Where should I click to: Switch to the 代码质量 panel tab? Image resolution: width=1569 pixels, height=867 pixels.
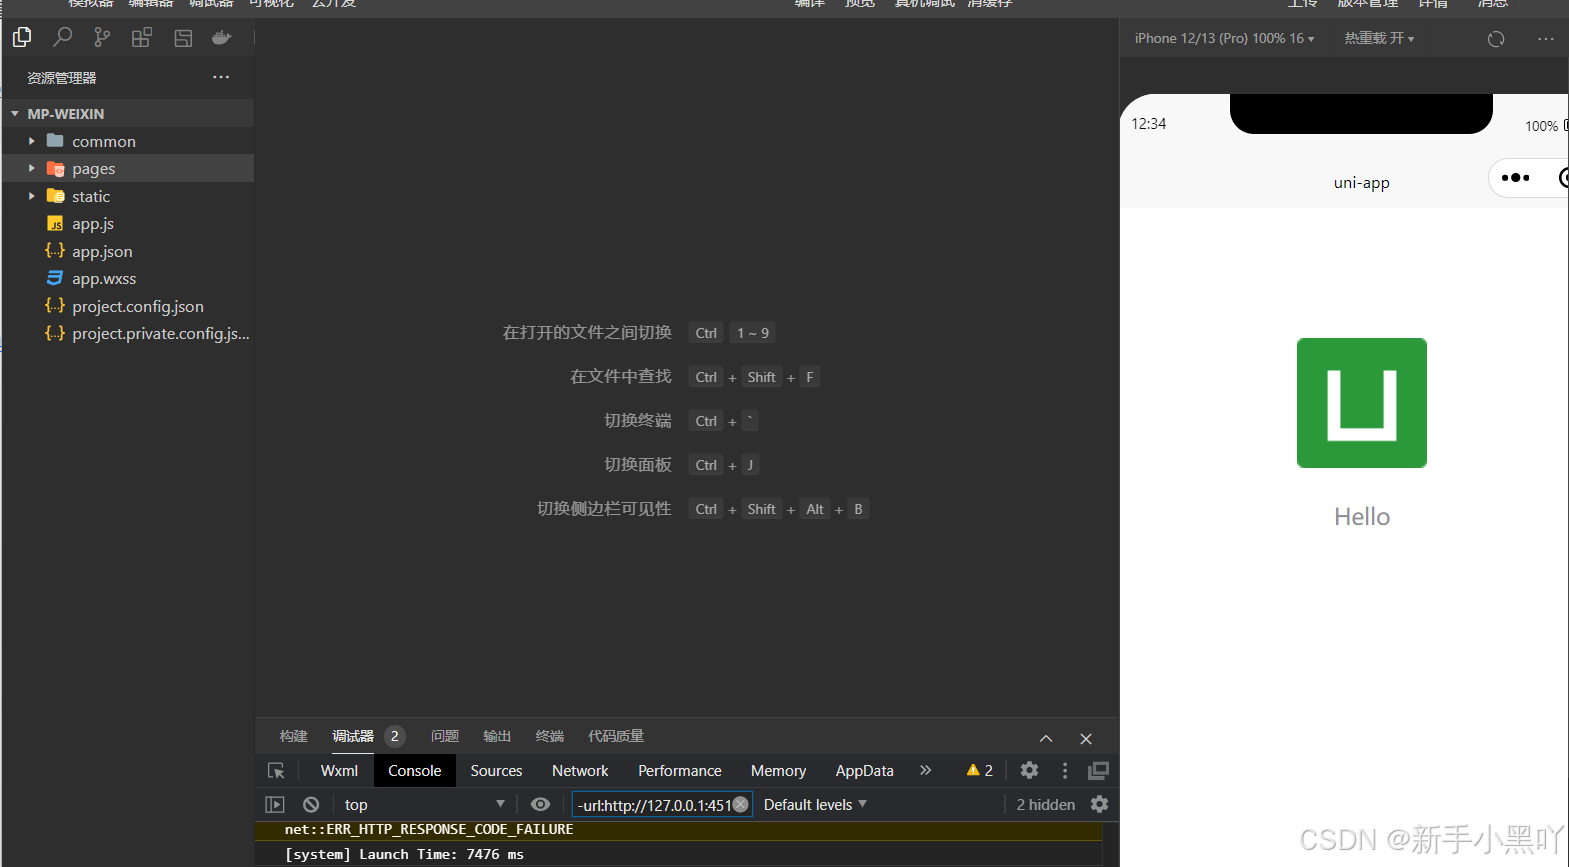616,736
